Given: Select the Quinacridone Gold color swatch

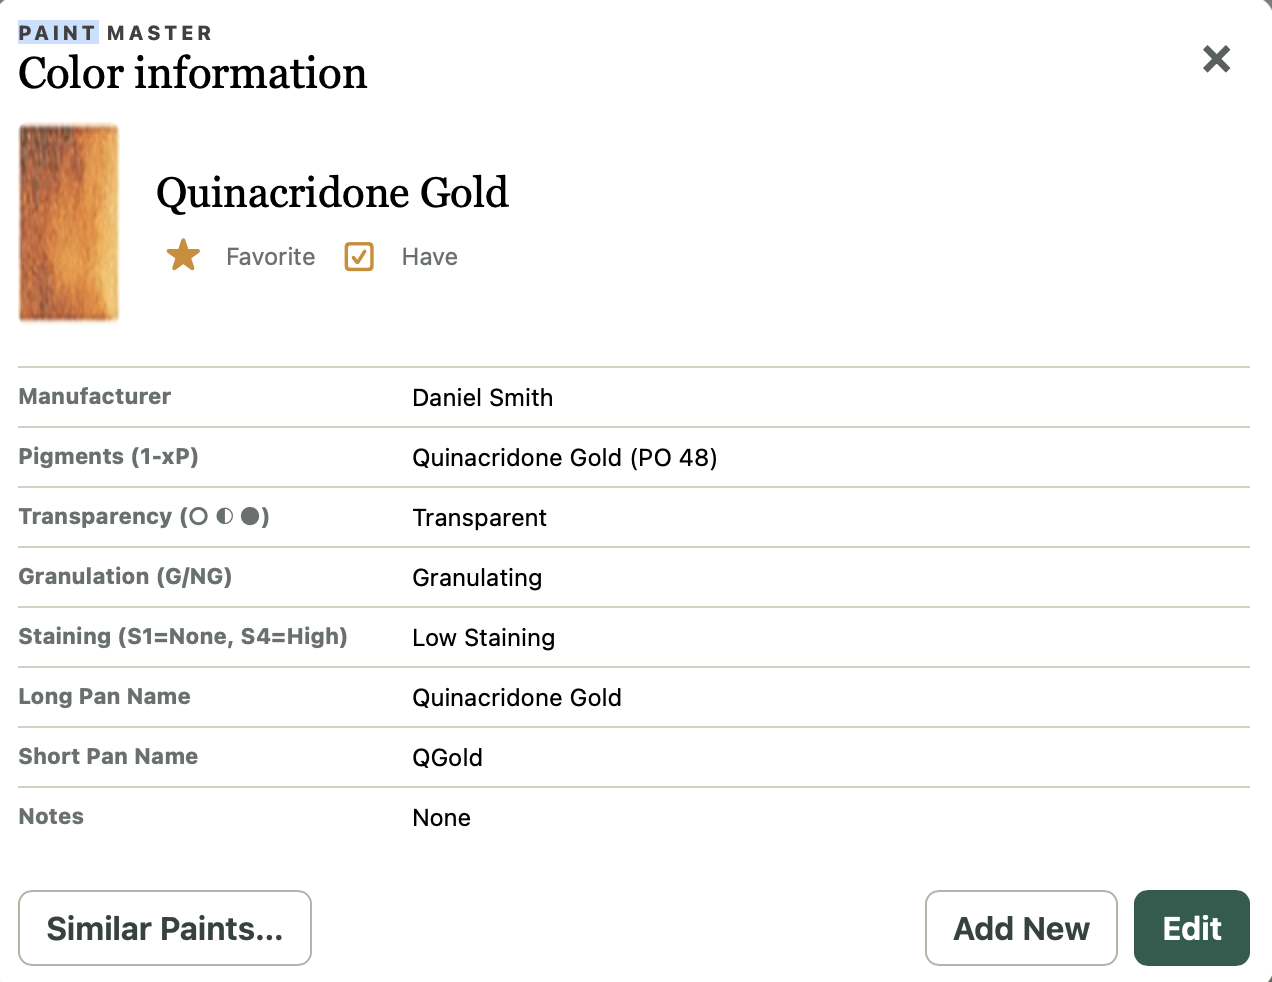Looking at the screenshot, I should tap(69, 223).
